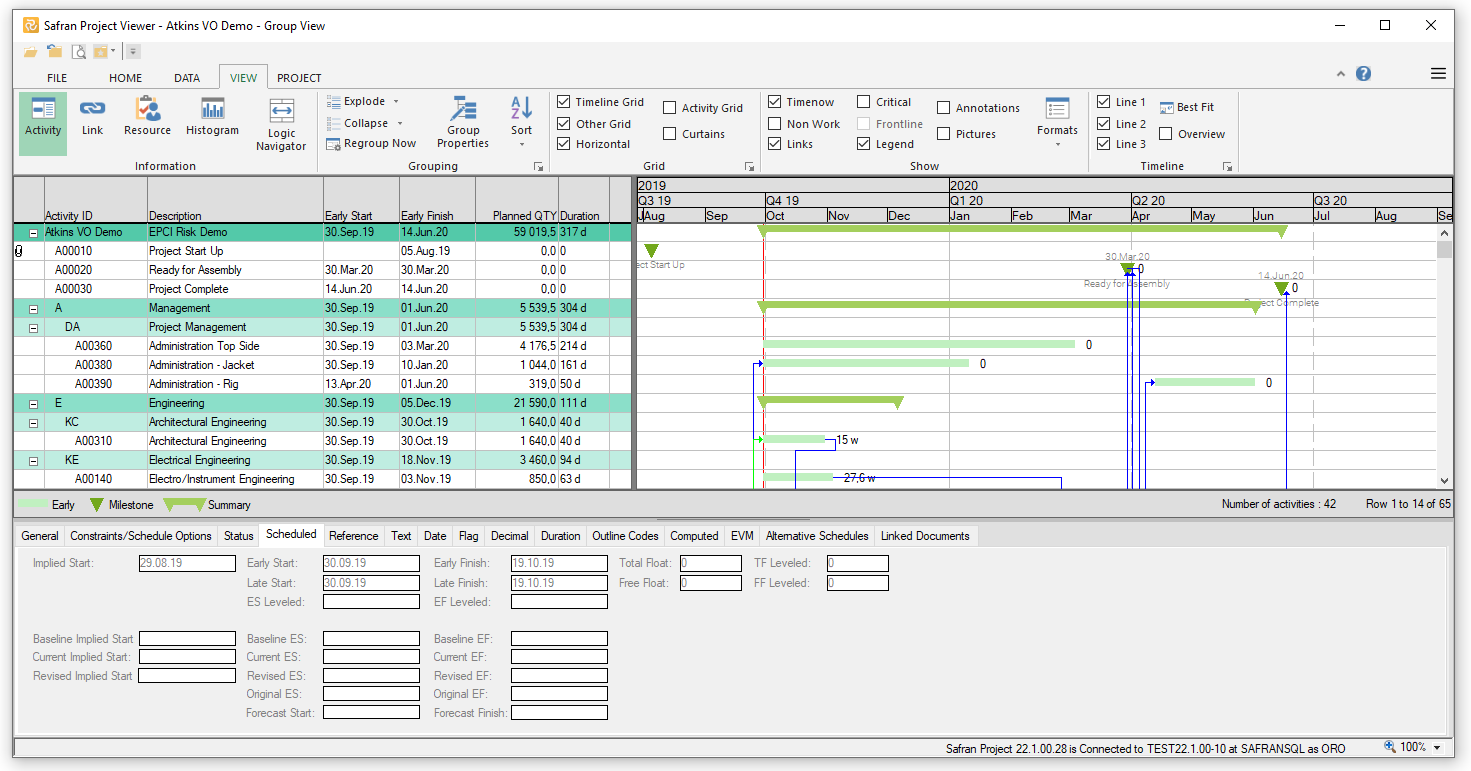This screenshot has height=771, width=1471.
Task: Collapse the KC Architectural Engineering group
Action: [34, 423]
